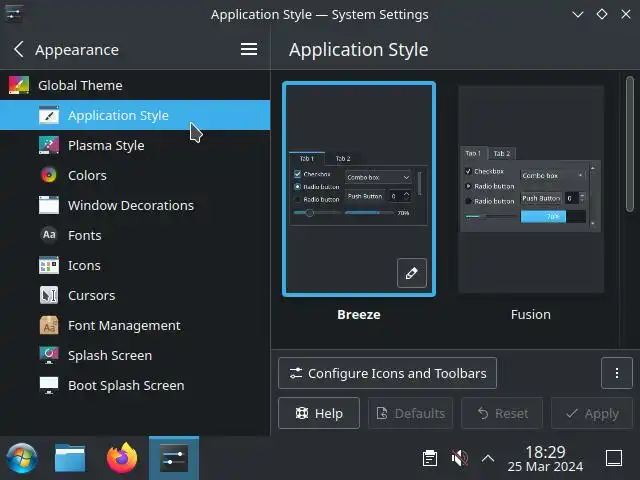640x480 pixels.
Task: Click the System Settings taskbar icon
Action: (x=174, y=458)
